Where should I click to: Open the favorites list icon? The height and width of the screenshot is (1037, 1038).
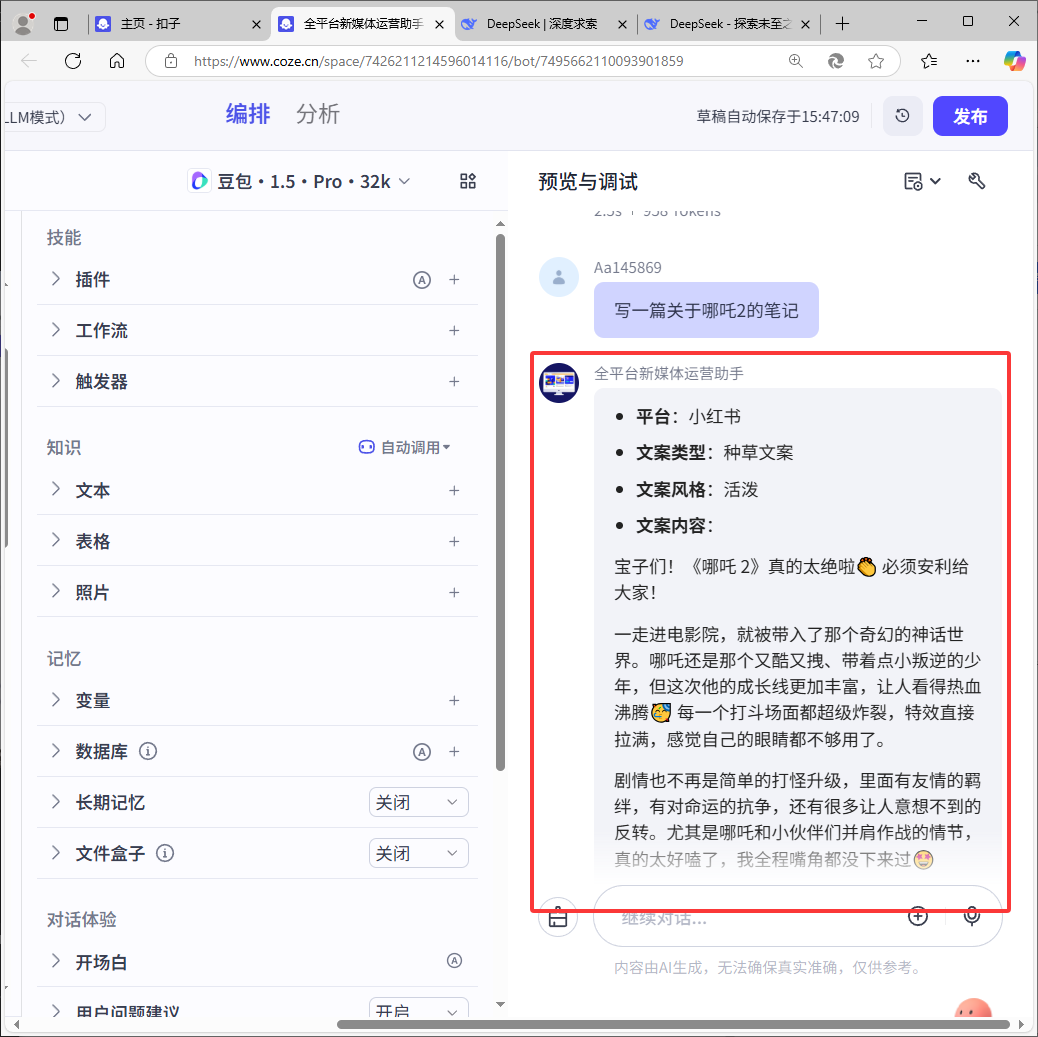point(929,61)
